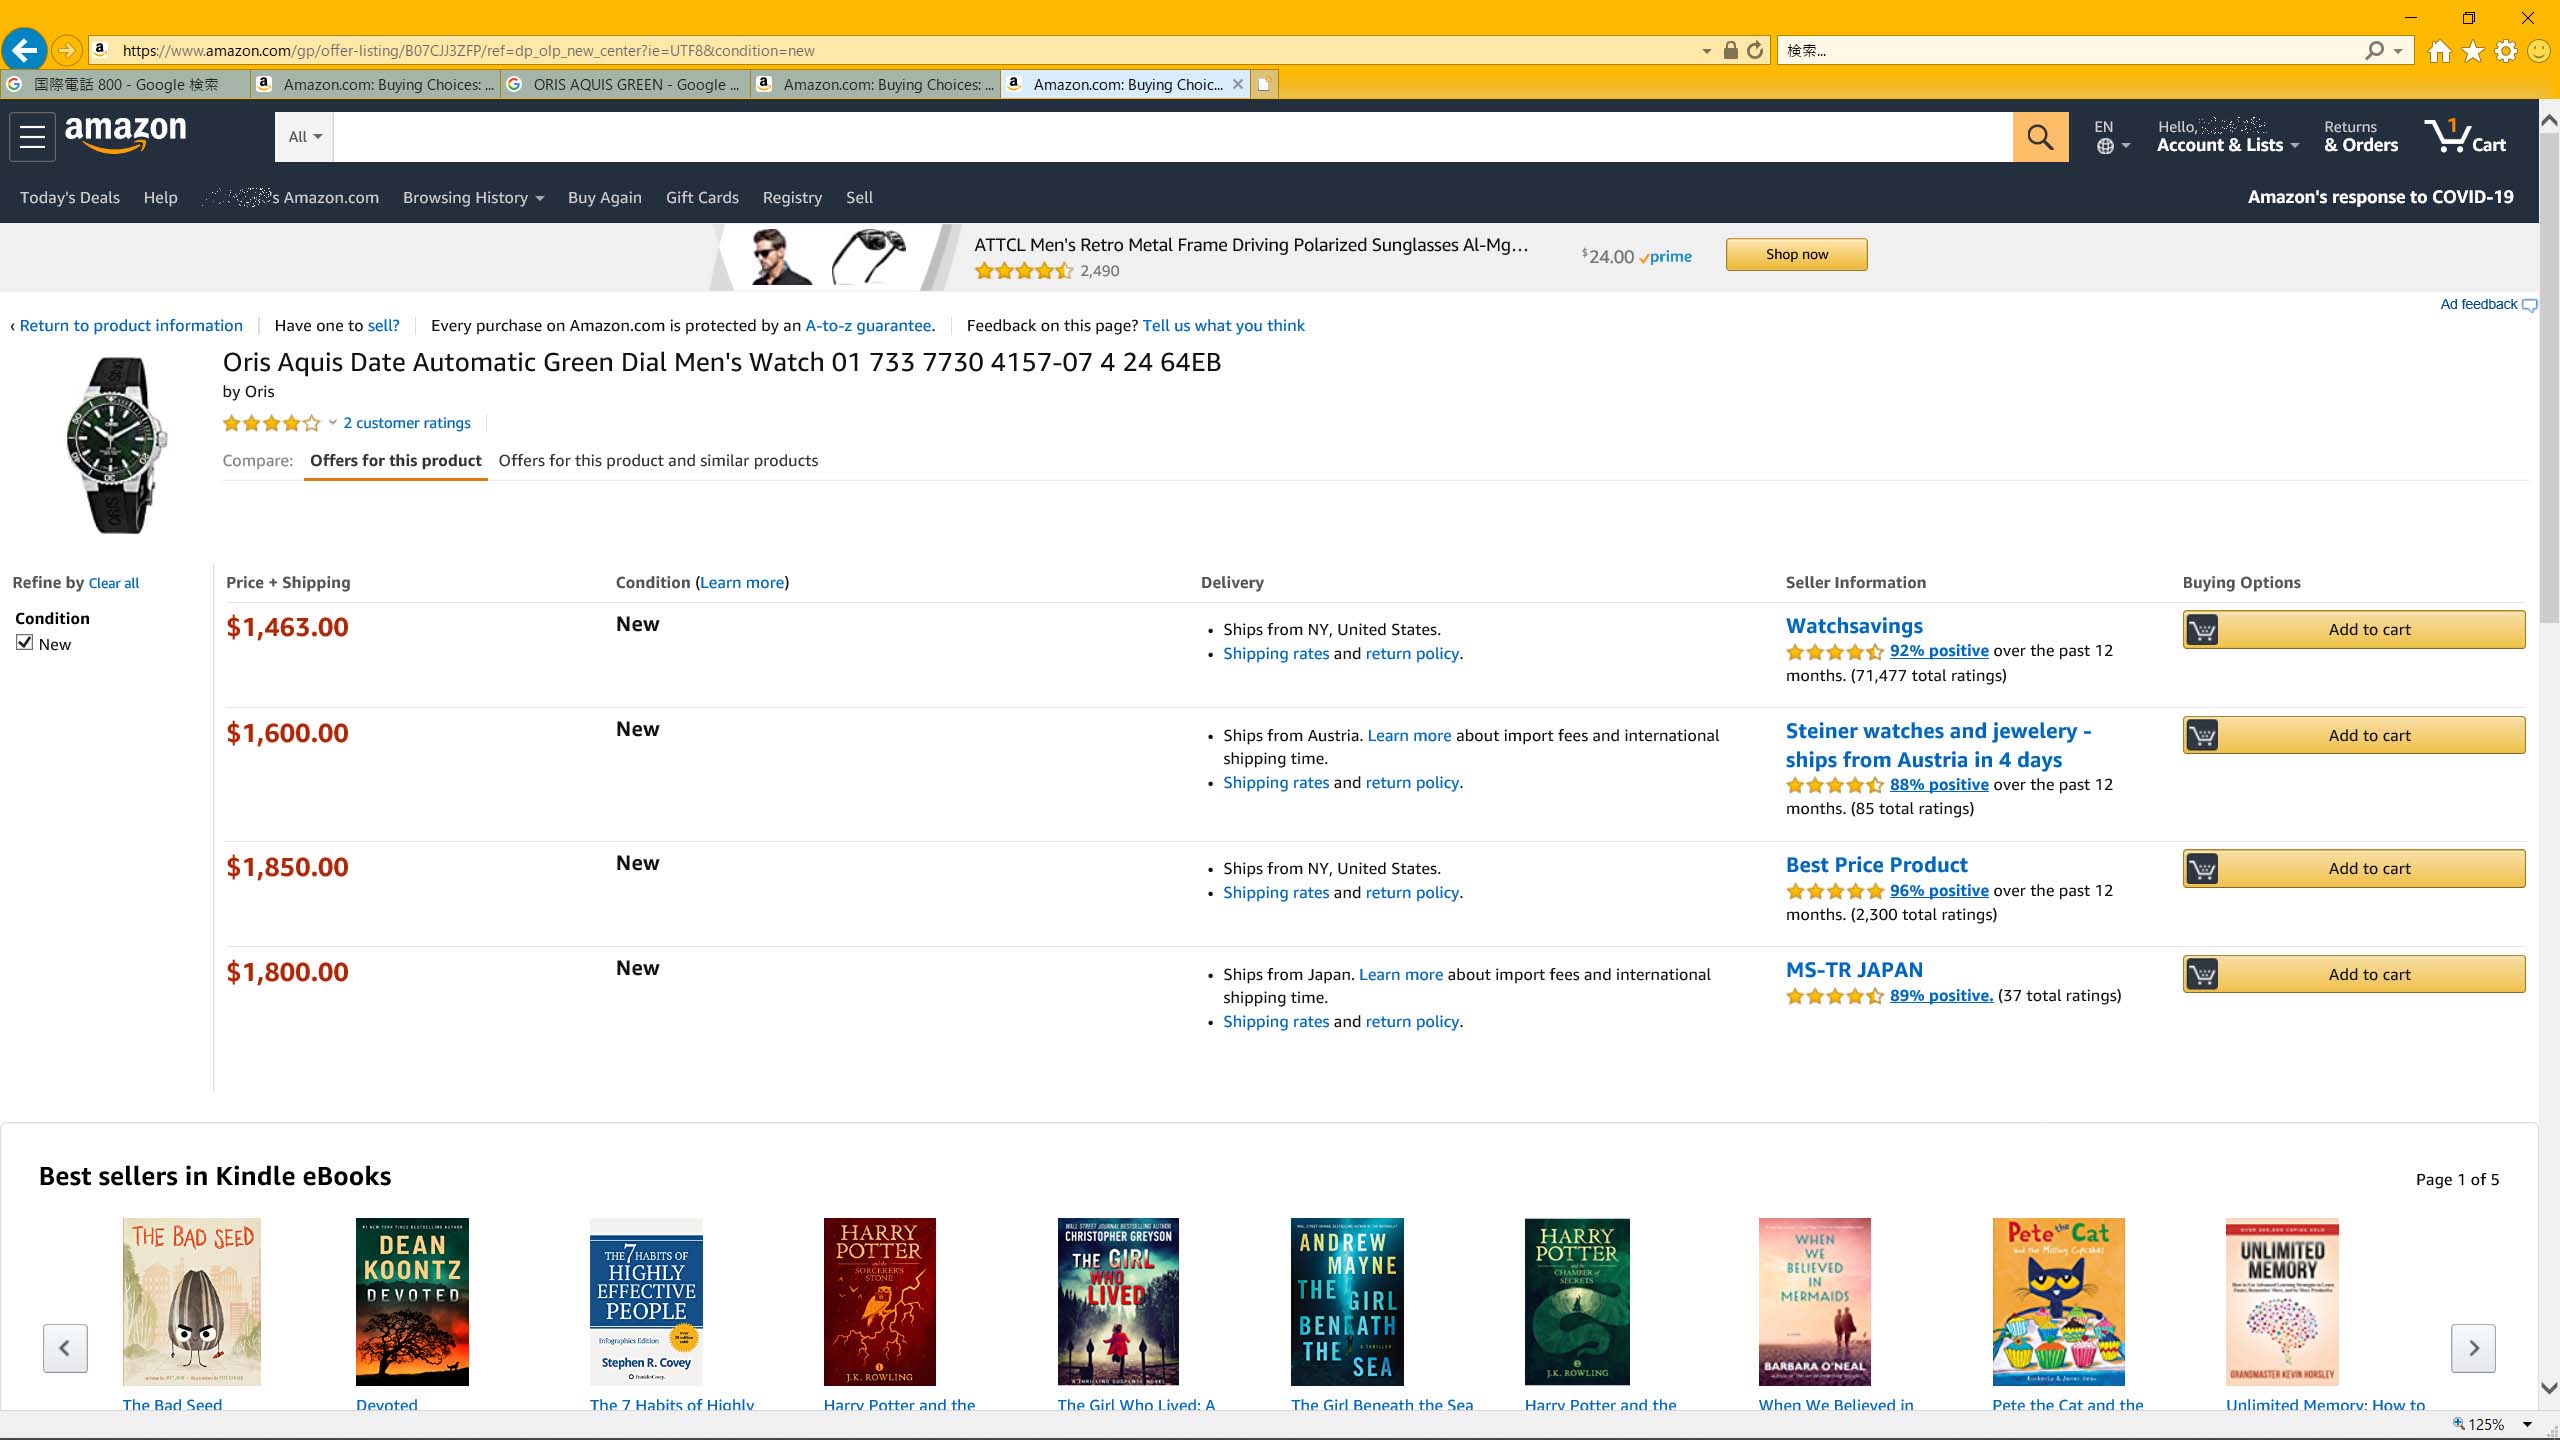Click Learn more beside Condition header
The width and height of the screenshot is (2560, 1440).
click(742, 583)
